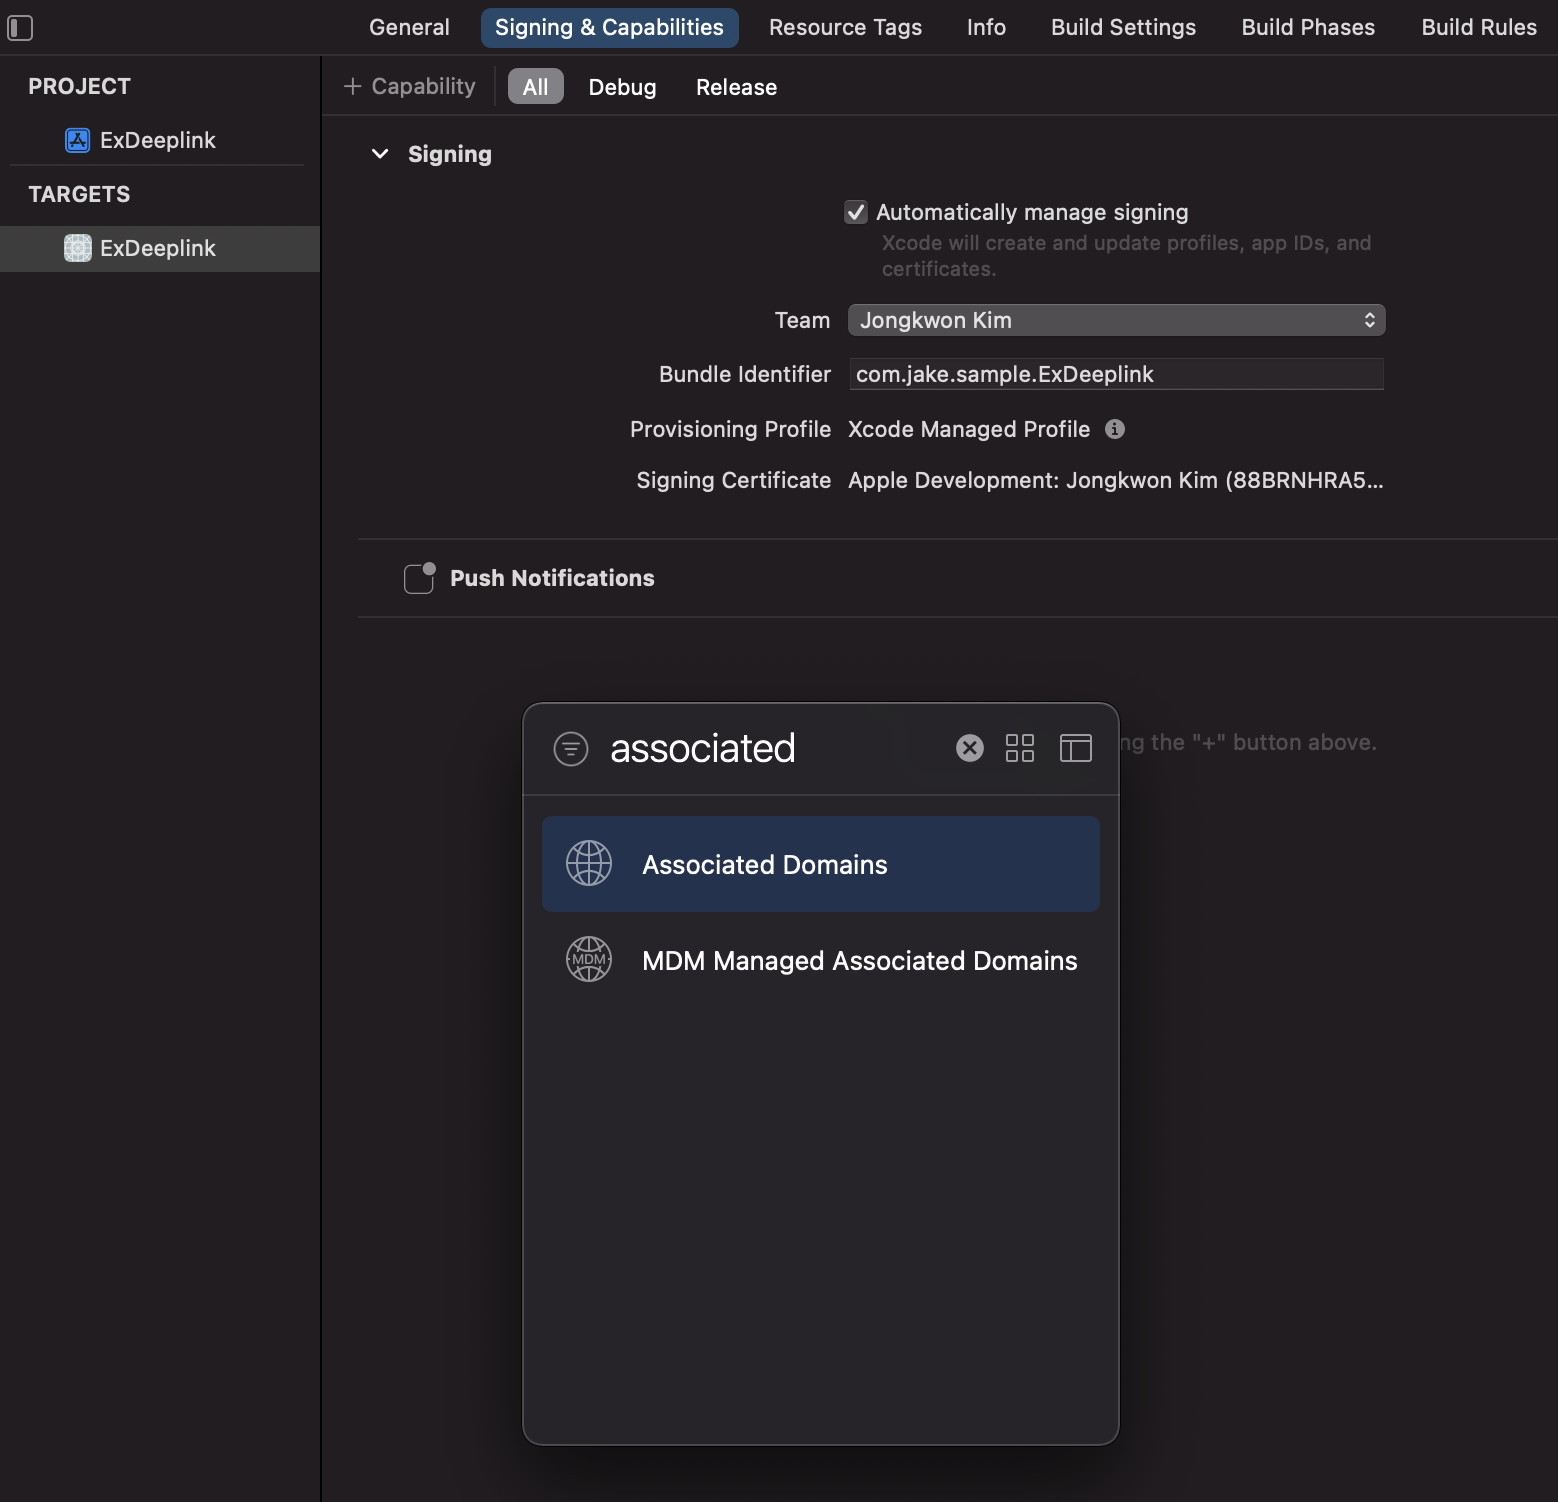Choose Associated Domains capability

[x=821, y=864]
